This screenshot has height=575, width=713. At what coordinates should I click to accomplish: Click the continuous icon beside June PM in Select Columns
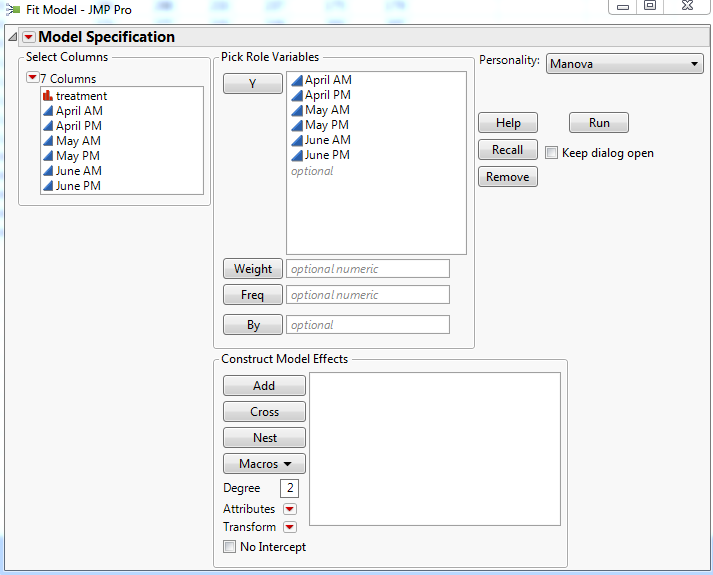click(x=48, y=185)
